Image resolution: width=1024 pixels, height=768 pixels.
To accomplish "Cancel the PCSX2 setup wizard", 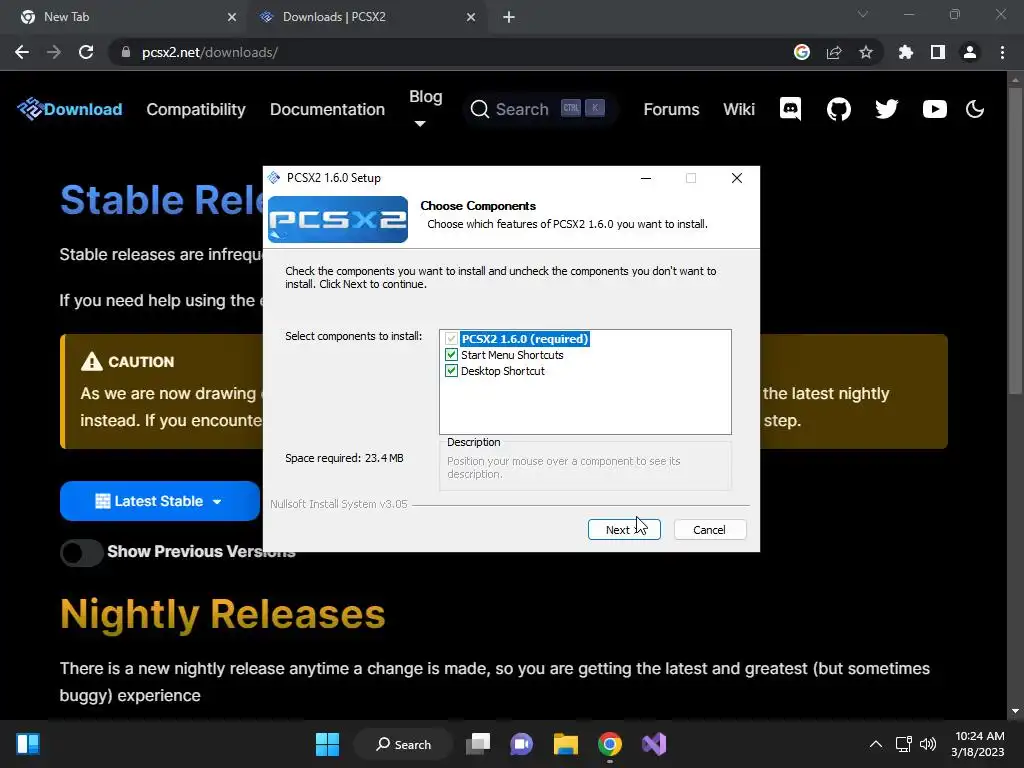I will tap(709, 530).
